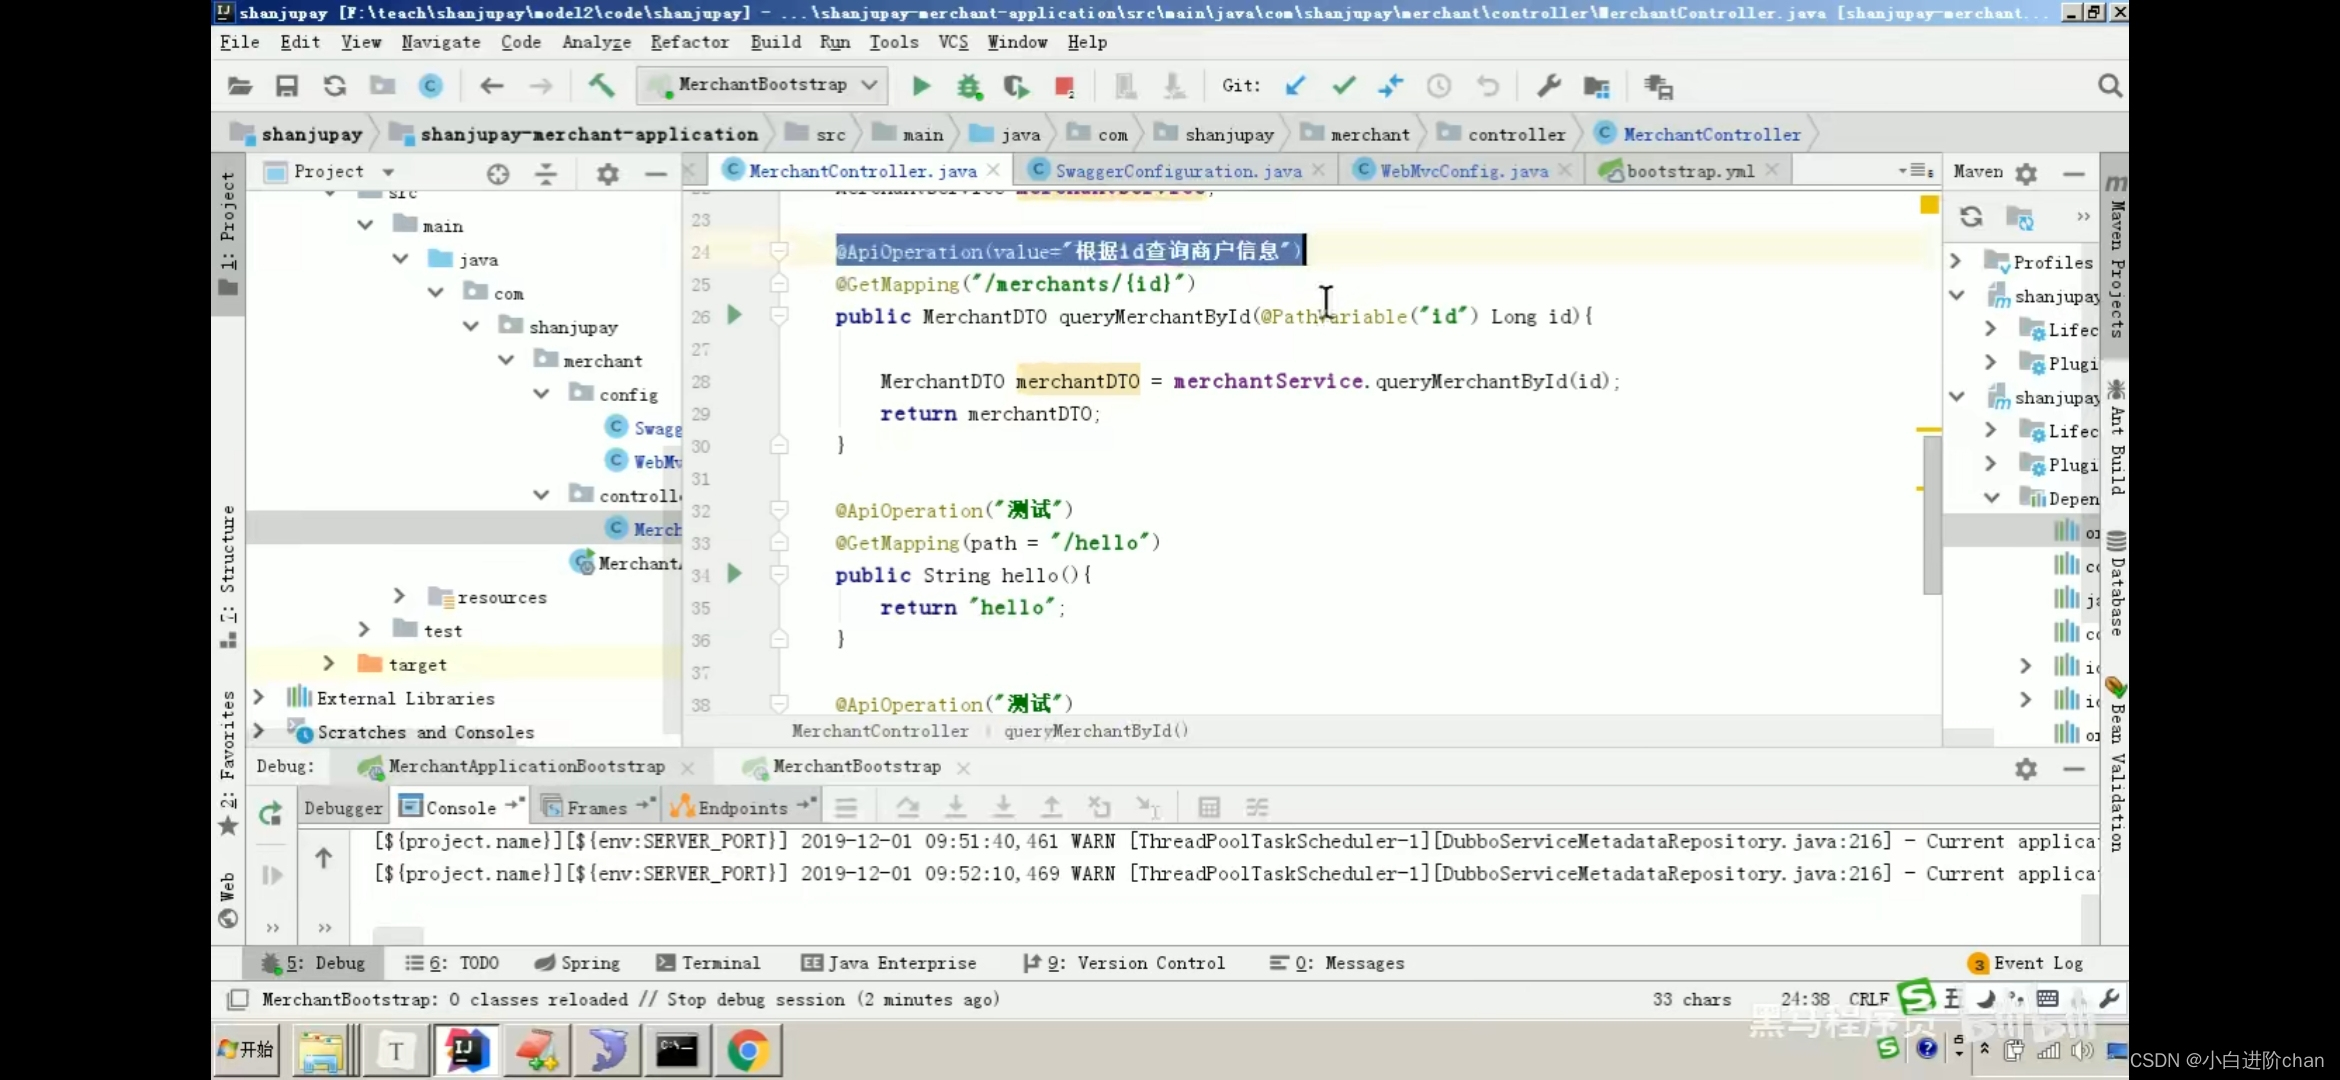Click Git revert undo arrow
The width and height of the screenshot is (2340, 1080).
(1488, 86)
